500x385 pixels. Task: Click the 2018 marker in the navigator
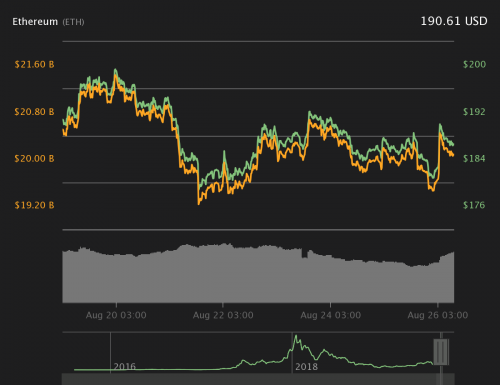coord(306,367)
